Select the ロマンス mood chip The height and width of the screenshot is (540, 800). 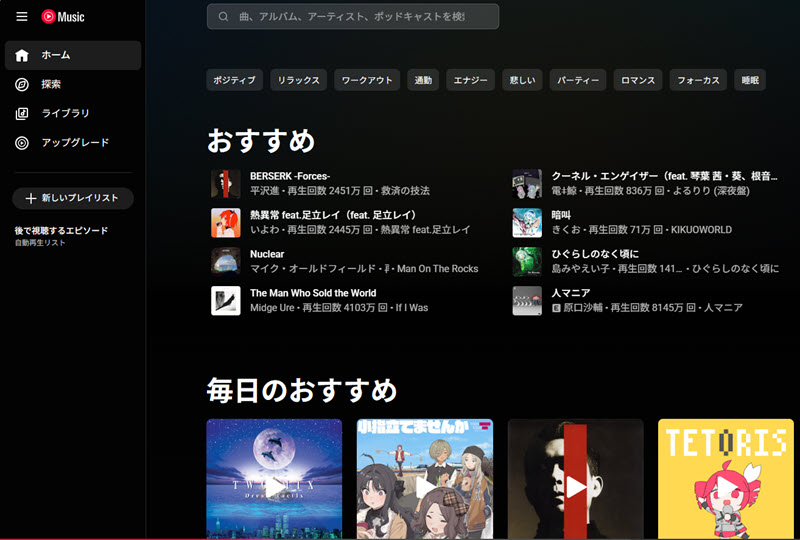pos(638,80)
